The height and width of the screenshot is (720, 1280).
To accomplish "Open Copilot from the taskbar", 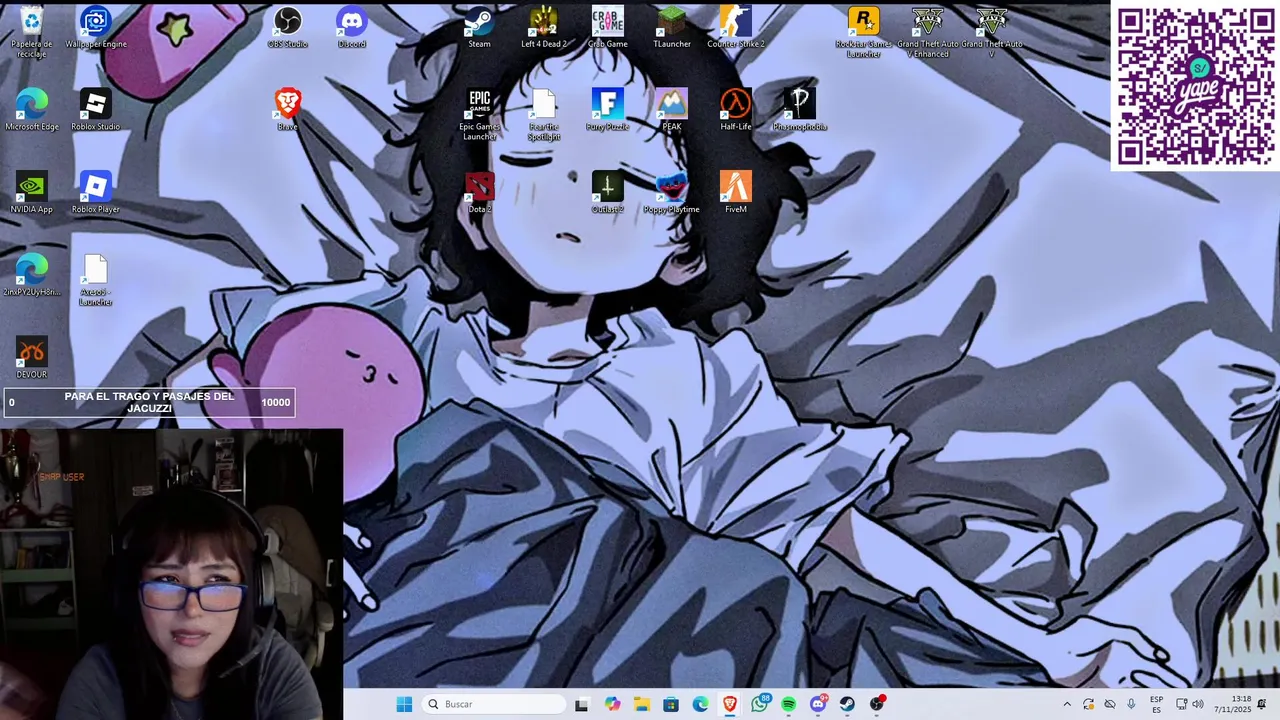I will click(612, 704).
